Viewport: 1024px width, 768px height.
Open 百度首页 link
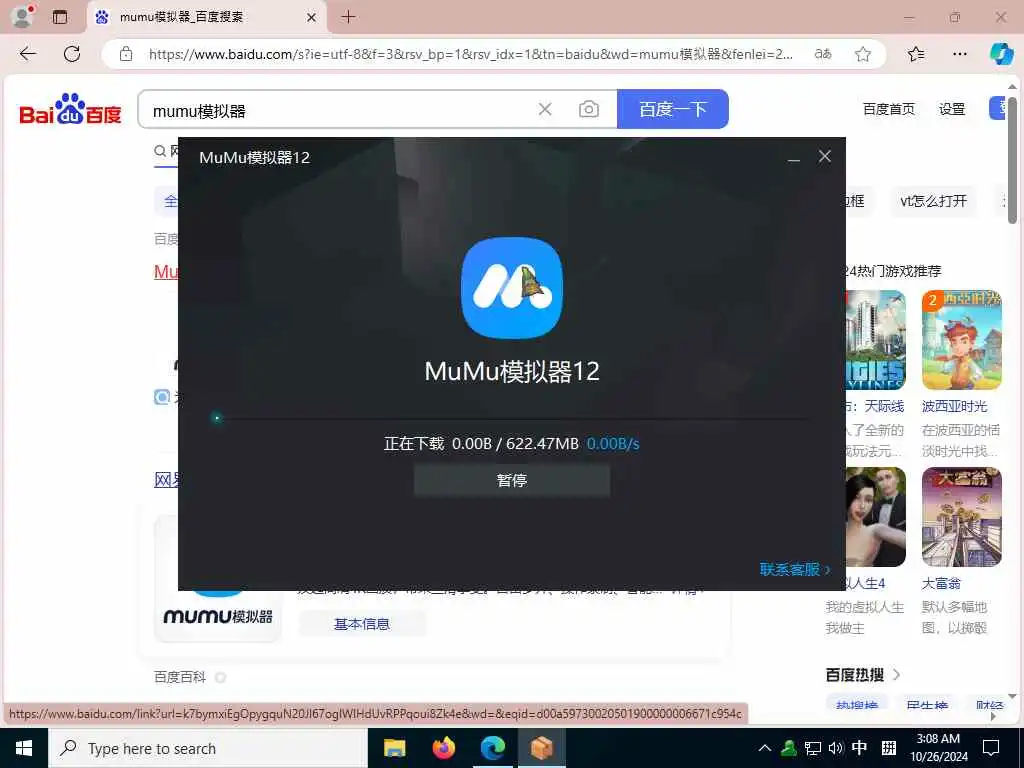coord(888,109)
